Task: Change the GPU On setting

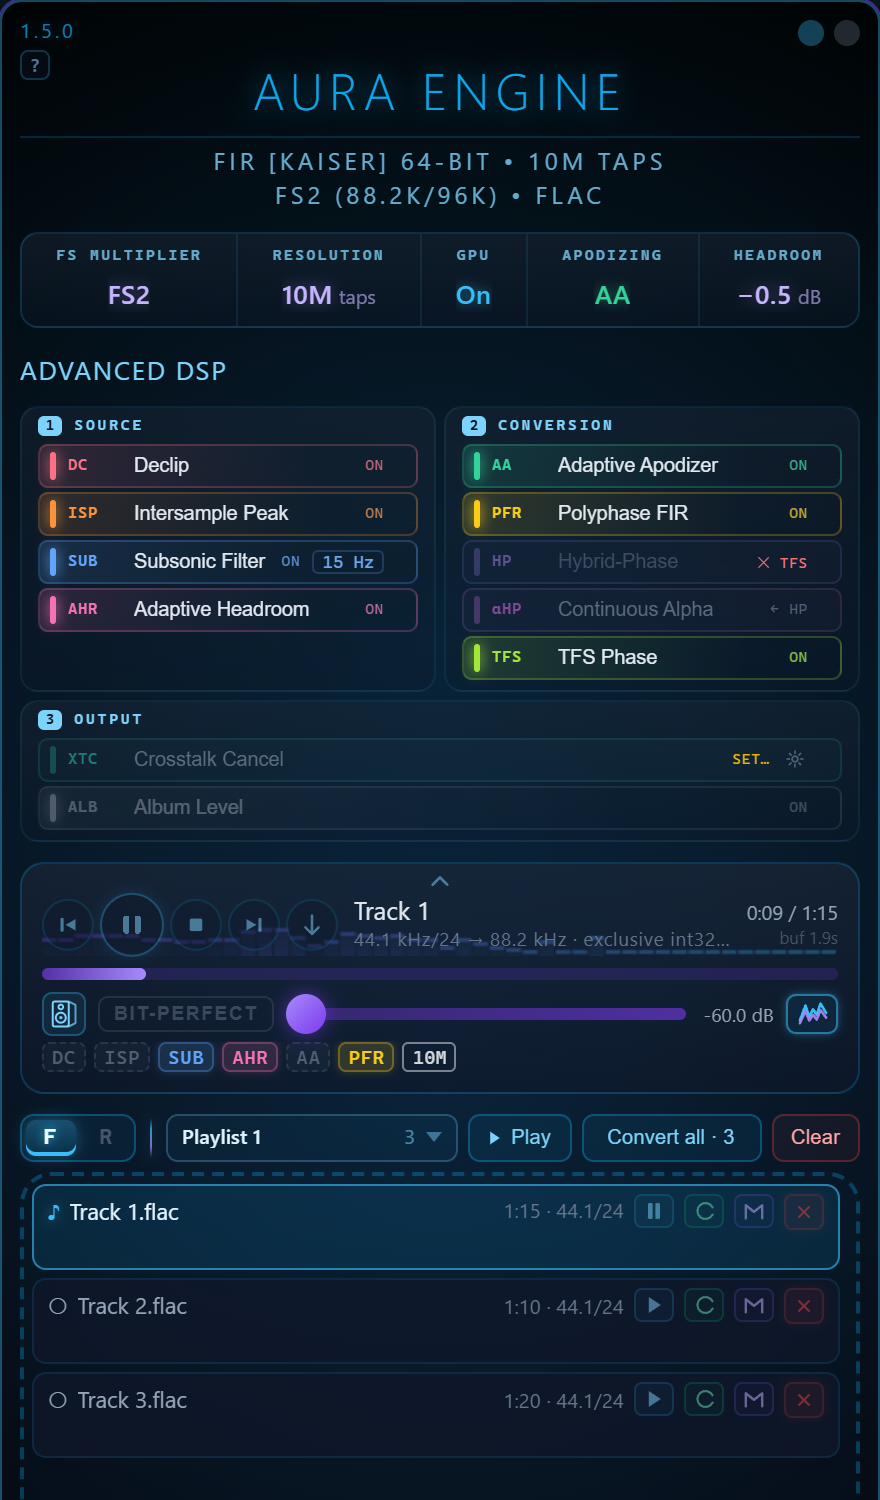Action: [x=473, y=280]
